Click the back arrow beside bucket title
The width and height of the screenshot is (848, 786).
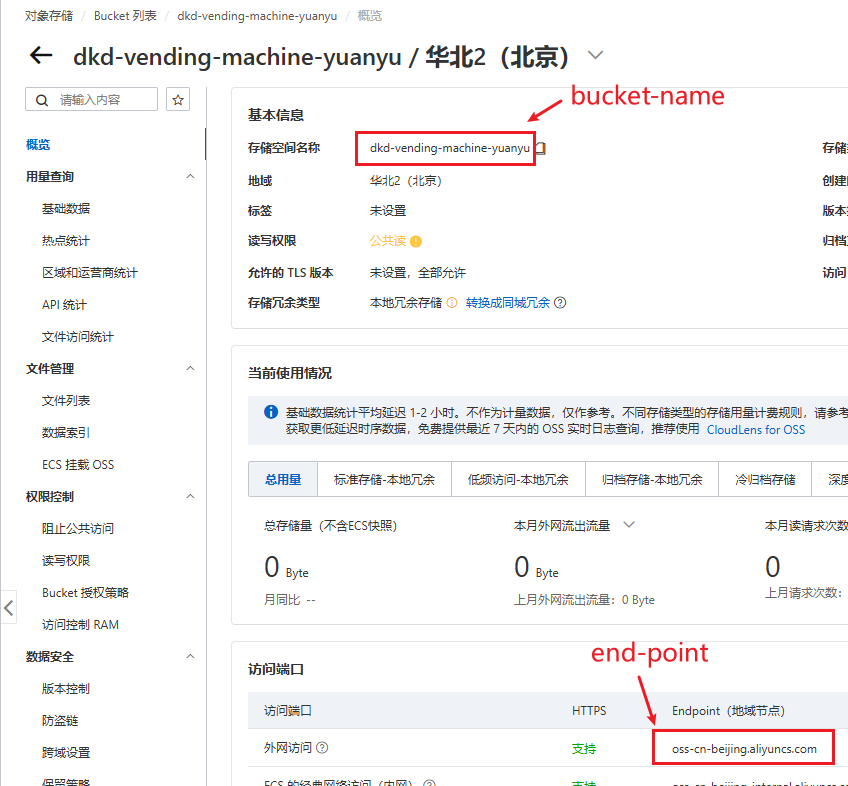tap(41, 56)
